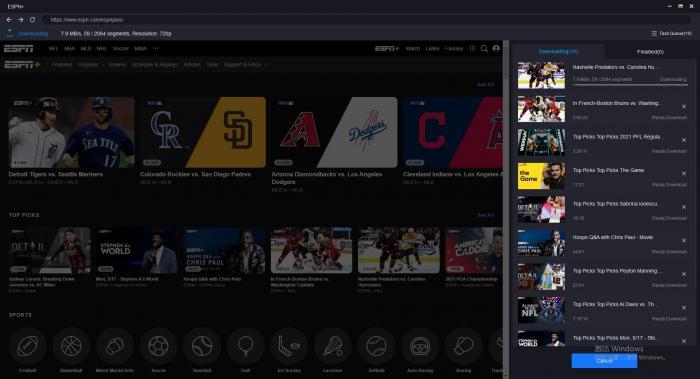Click the browser forward arrow

[x=21, y=20]
